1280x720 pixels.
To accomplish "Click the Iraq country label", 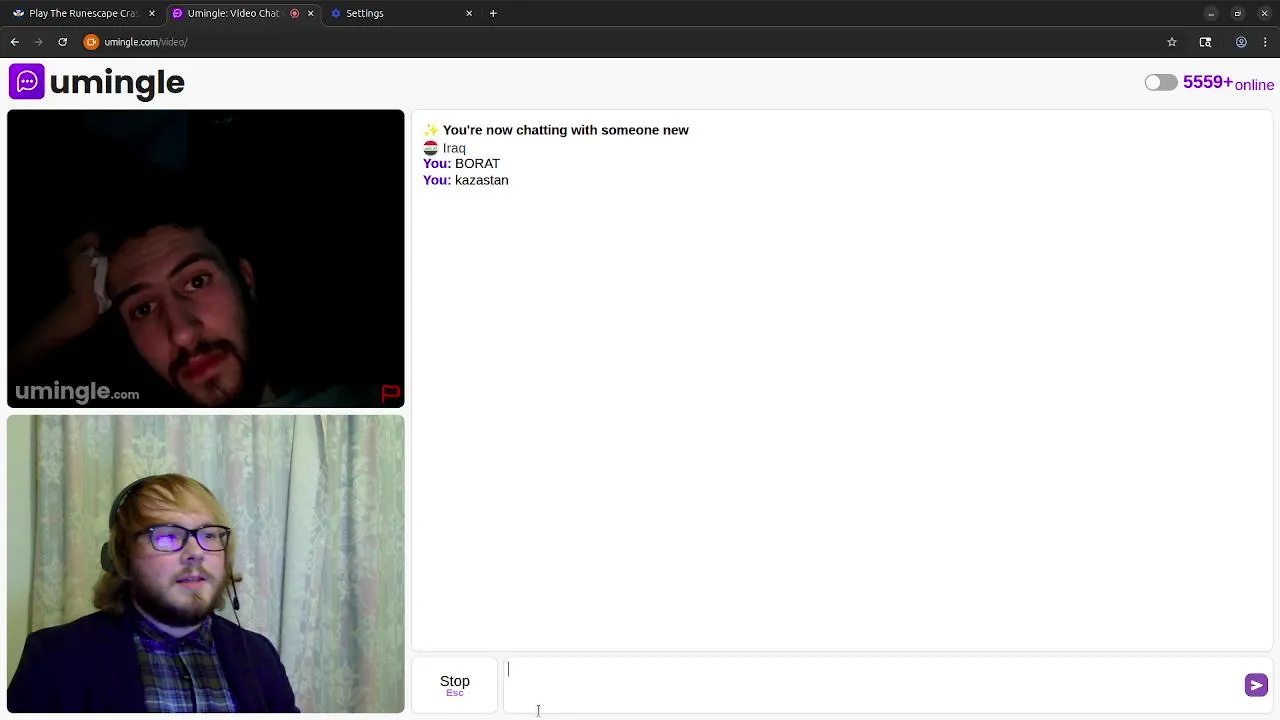I will pyautogui.click(x=454, y=148).
